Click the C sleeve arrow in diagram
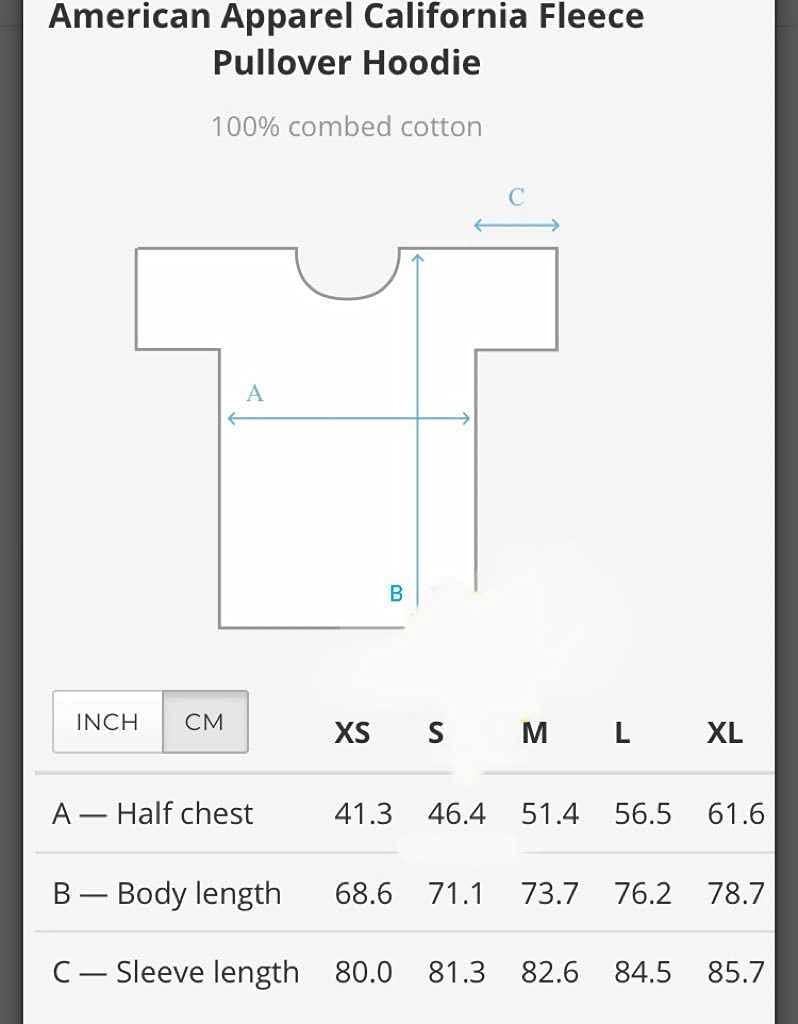Viewport: 798px width, 1024px height. [517, 225]
